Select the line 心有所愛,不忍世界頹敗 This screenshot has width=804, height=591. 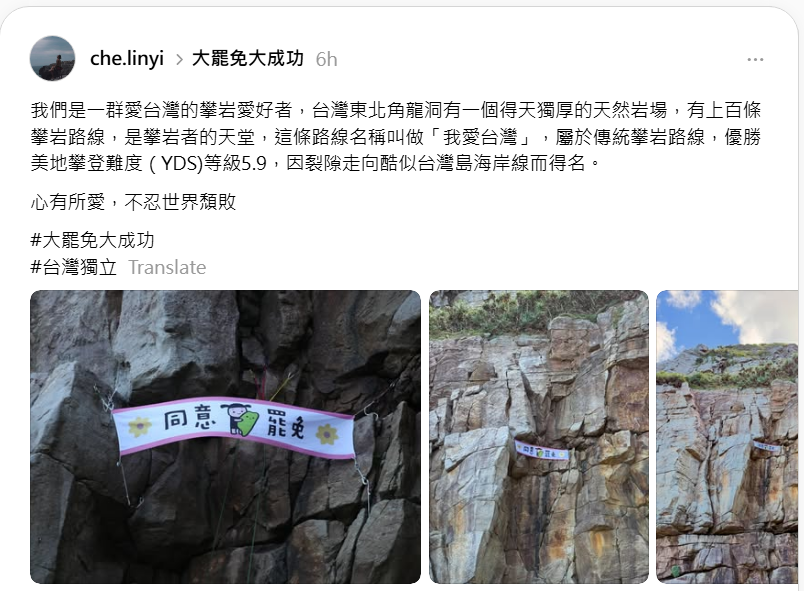(133, 202)
